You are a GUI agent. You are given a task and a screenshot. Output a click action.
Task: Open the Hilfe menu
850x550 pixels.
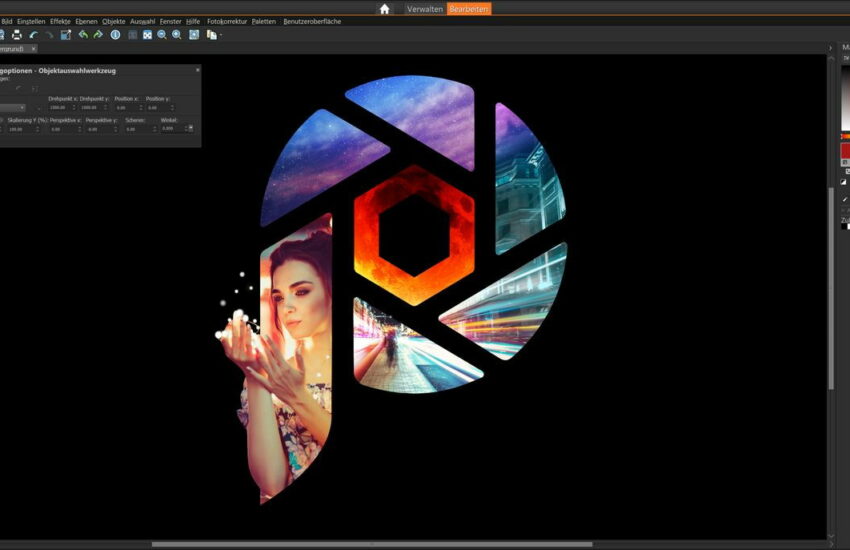[193, 21]
